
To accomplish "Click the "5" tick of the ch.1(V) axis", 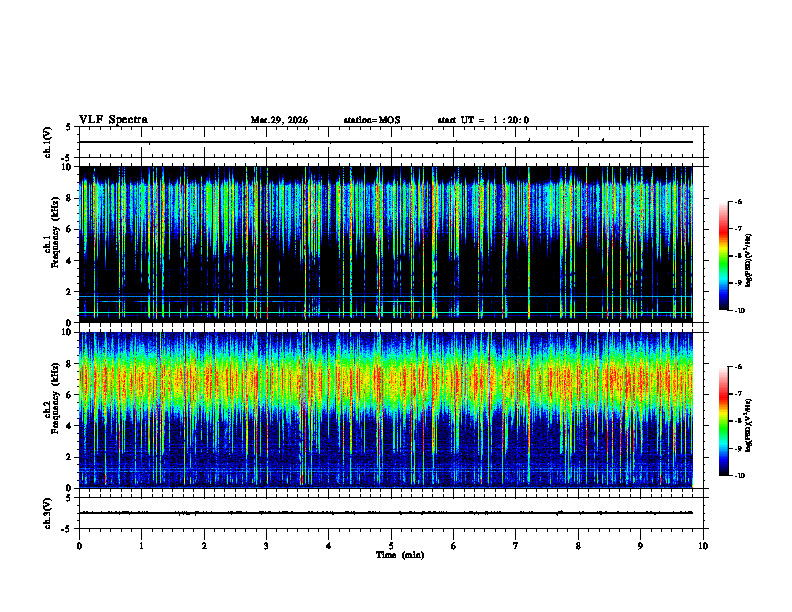I will point(68,127).
